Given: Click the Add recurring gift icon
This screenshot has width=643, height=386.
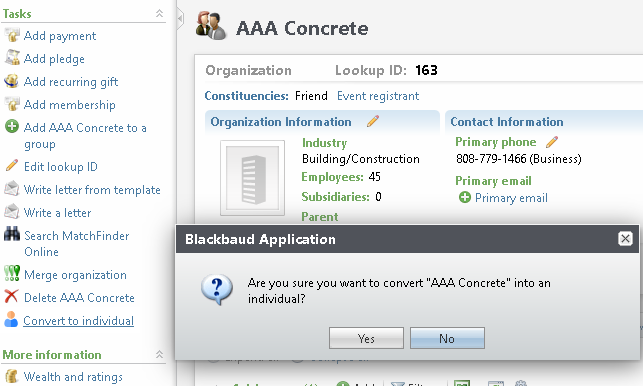Looking at the screenshot, I should pos(11,81).
